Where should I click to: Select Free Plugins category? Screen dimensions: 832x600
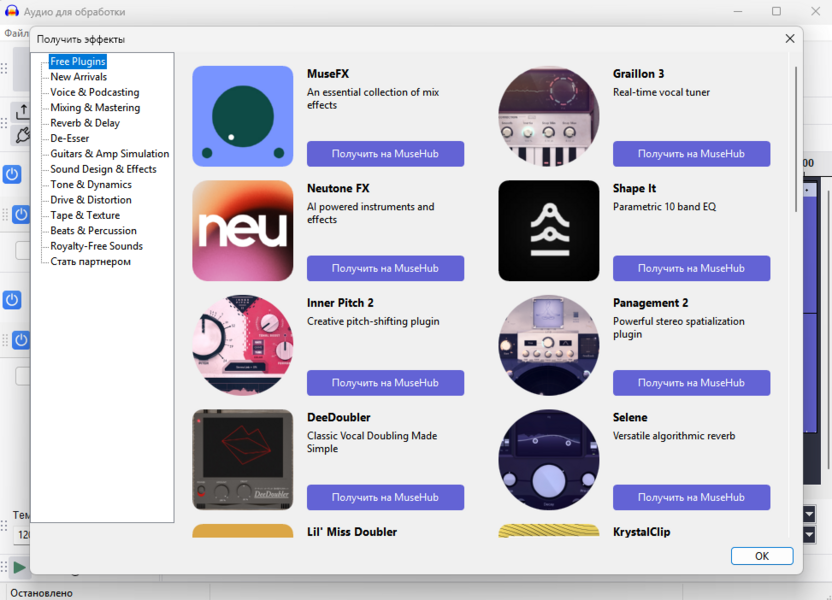click(x=78, y=62)
